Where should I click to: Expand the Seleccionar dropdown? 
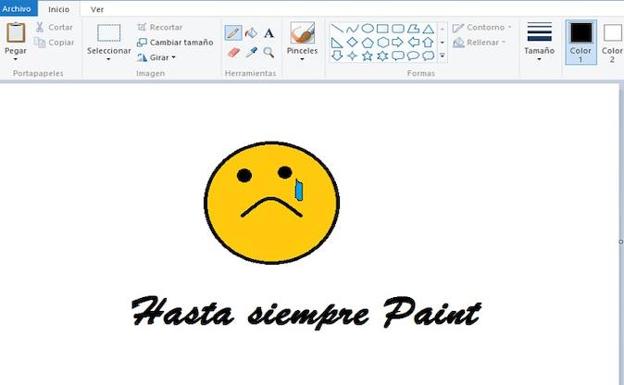click(108, 59)
